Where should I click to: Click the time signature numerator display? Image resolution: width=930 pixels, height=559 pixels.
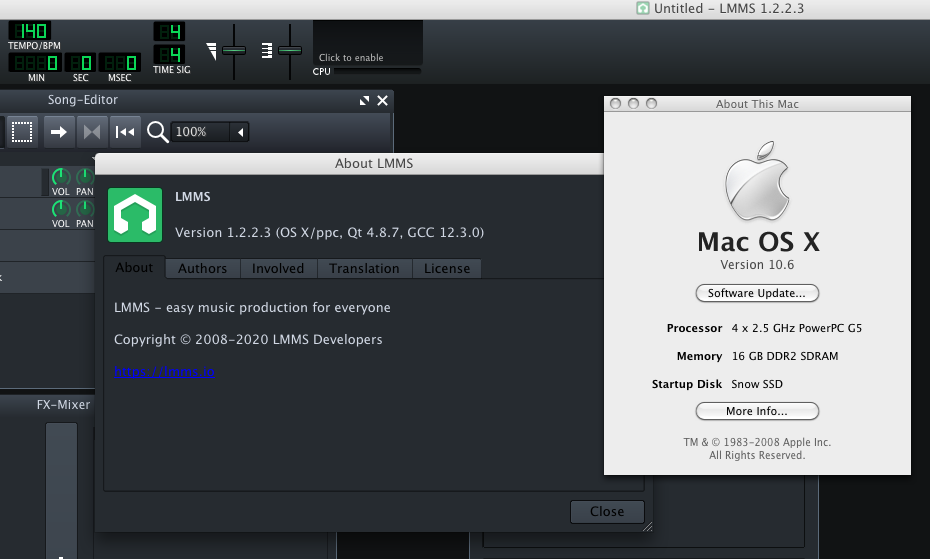pyautogui.click(x=169, y=31)
